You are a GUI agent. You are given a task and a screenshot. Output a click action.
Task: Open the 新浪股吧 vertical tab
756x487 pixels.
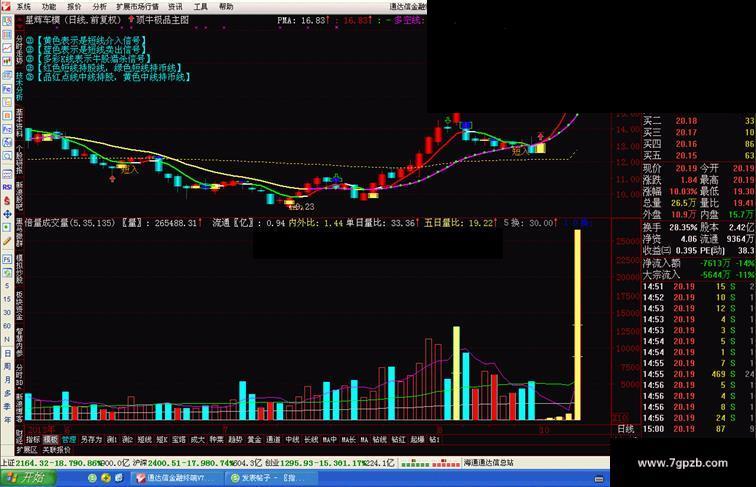[x=19, y=196]
